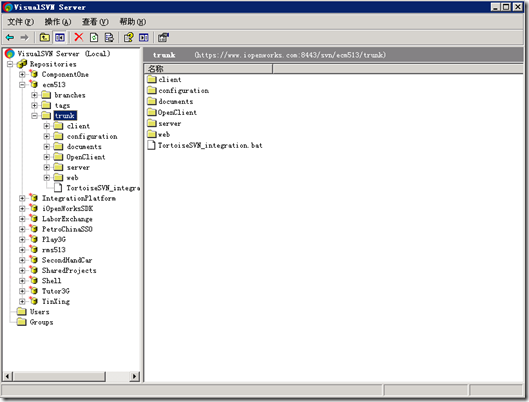This screenshot has width=529, height=402.
Task: Expand the documents folder in tree
Action: [47, 147]
